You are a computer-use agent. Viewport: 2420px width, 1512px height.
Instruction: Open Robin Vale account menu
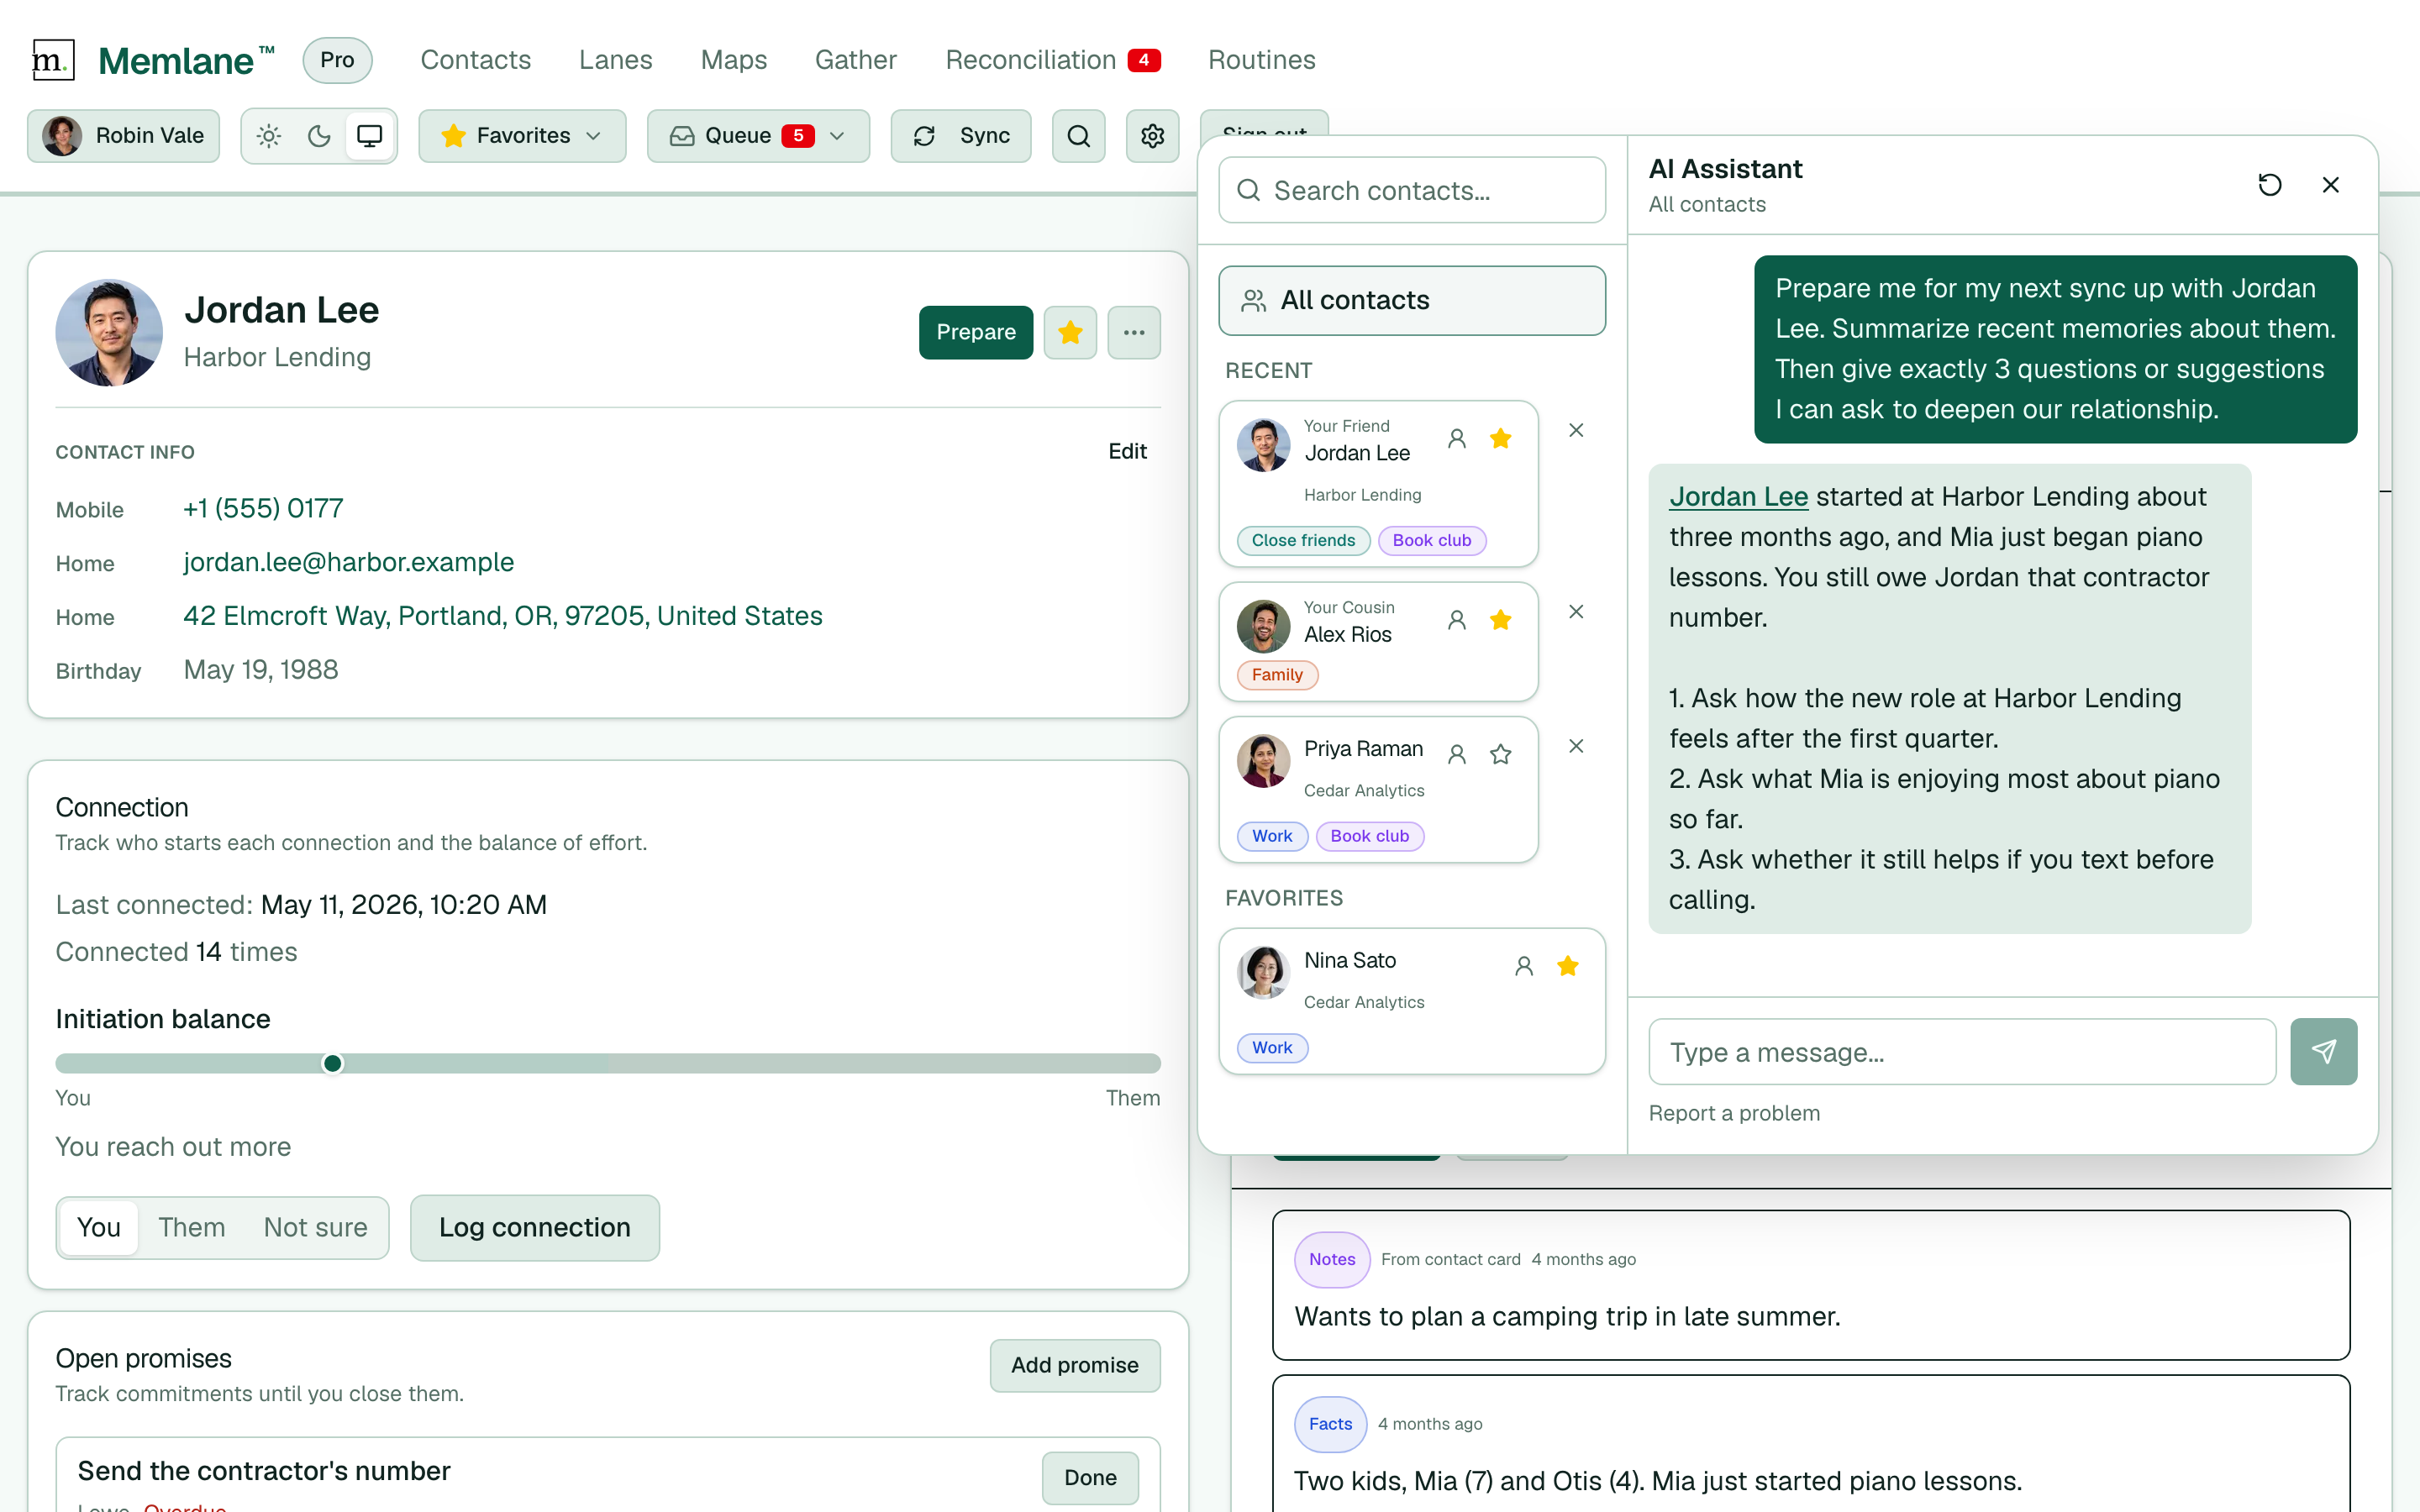click(123, 136)
